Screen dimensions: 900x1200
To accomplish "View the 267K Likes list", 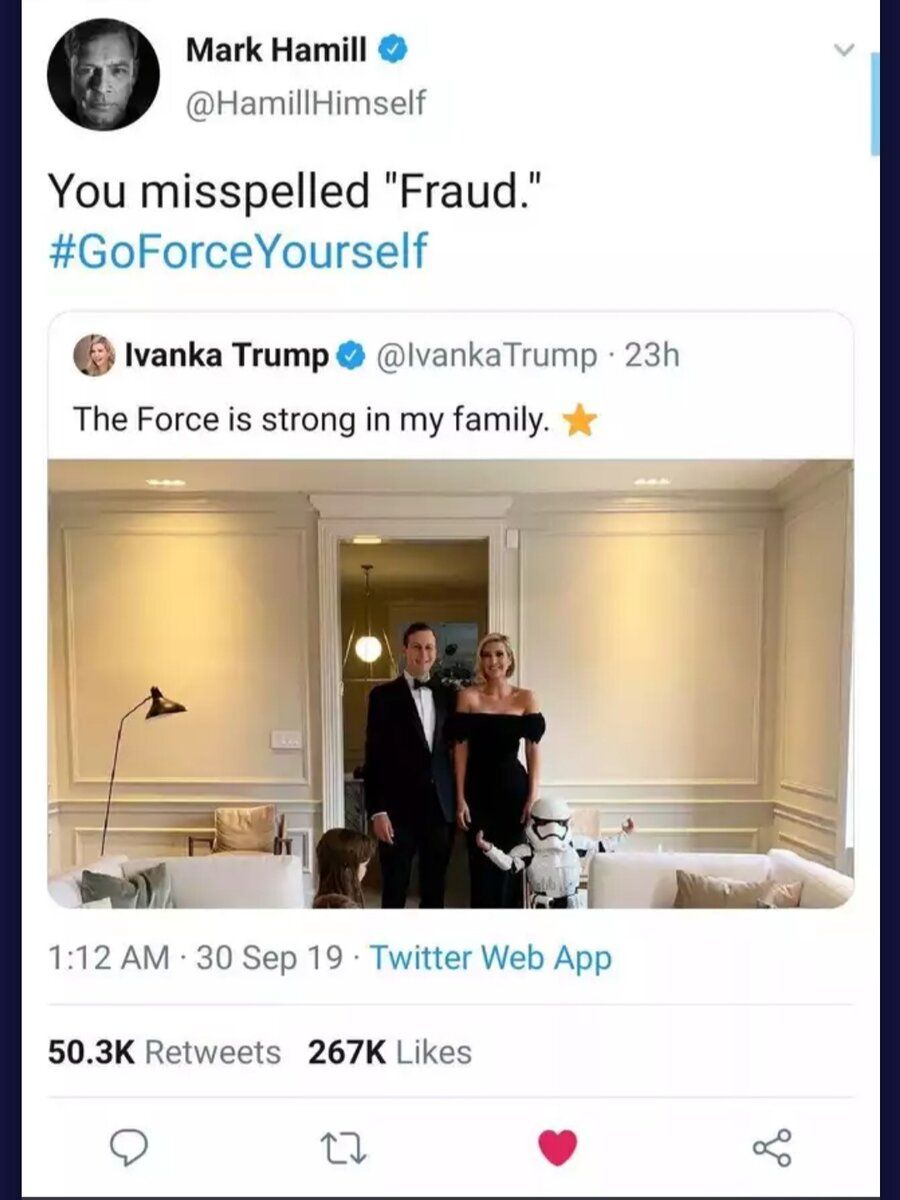I will pos(391,1052).
